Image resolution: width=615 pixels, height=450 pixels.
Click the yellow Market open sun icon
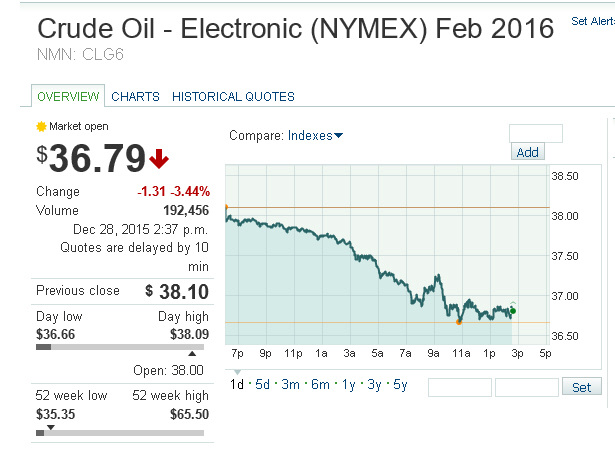41,127
